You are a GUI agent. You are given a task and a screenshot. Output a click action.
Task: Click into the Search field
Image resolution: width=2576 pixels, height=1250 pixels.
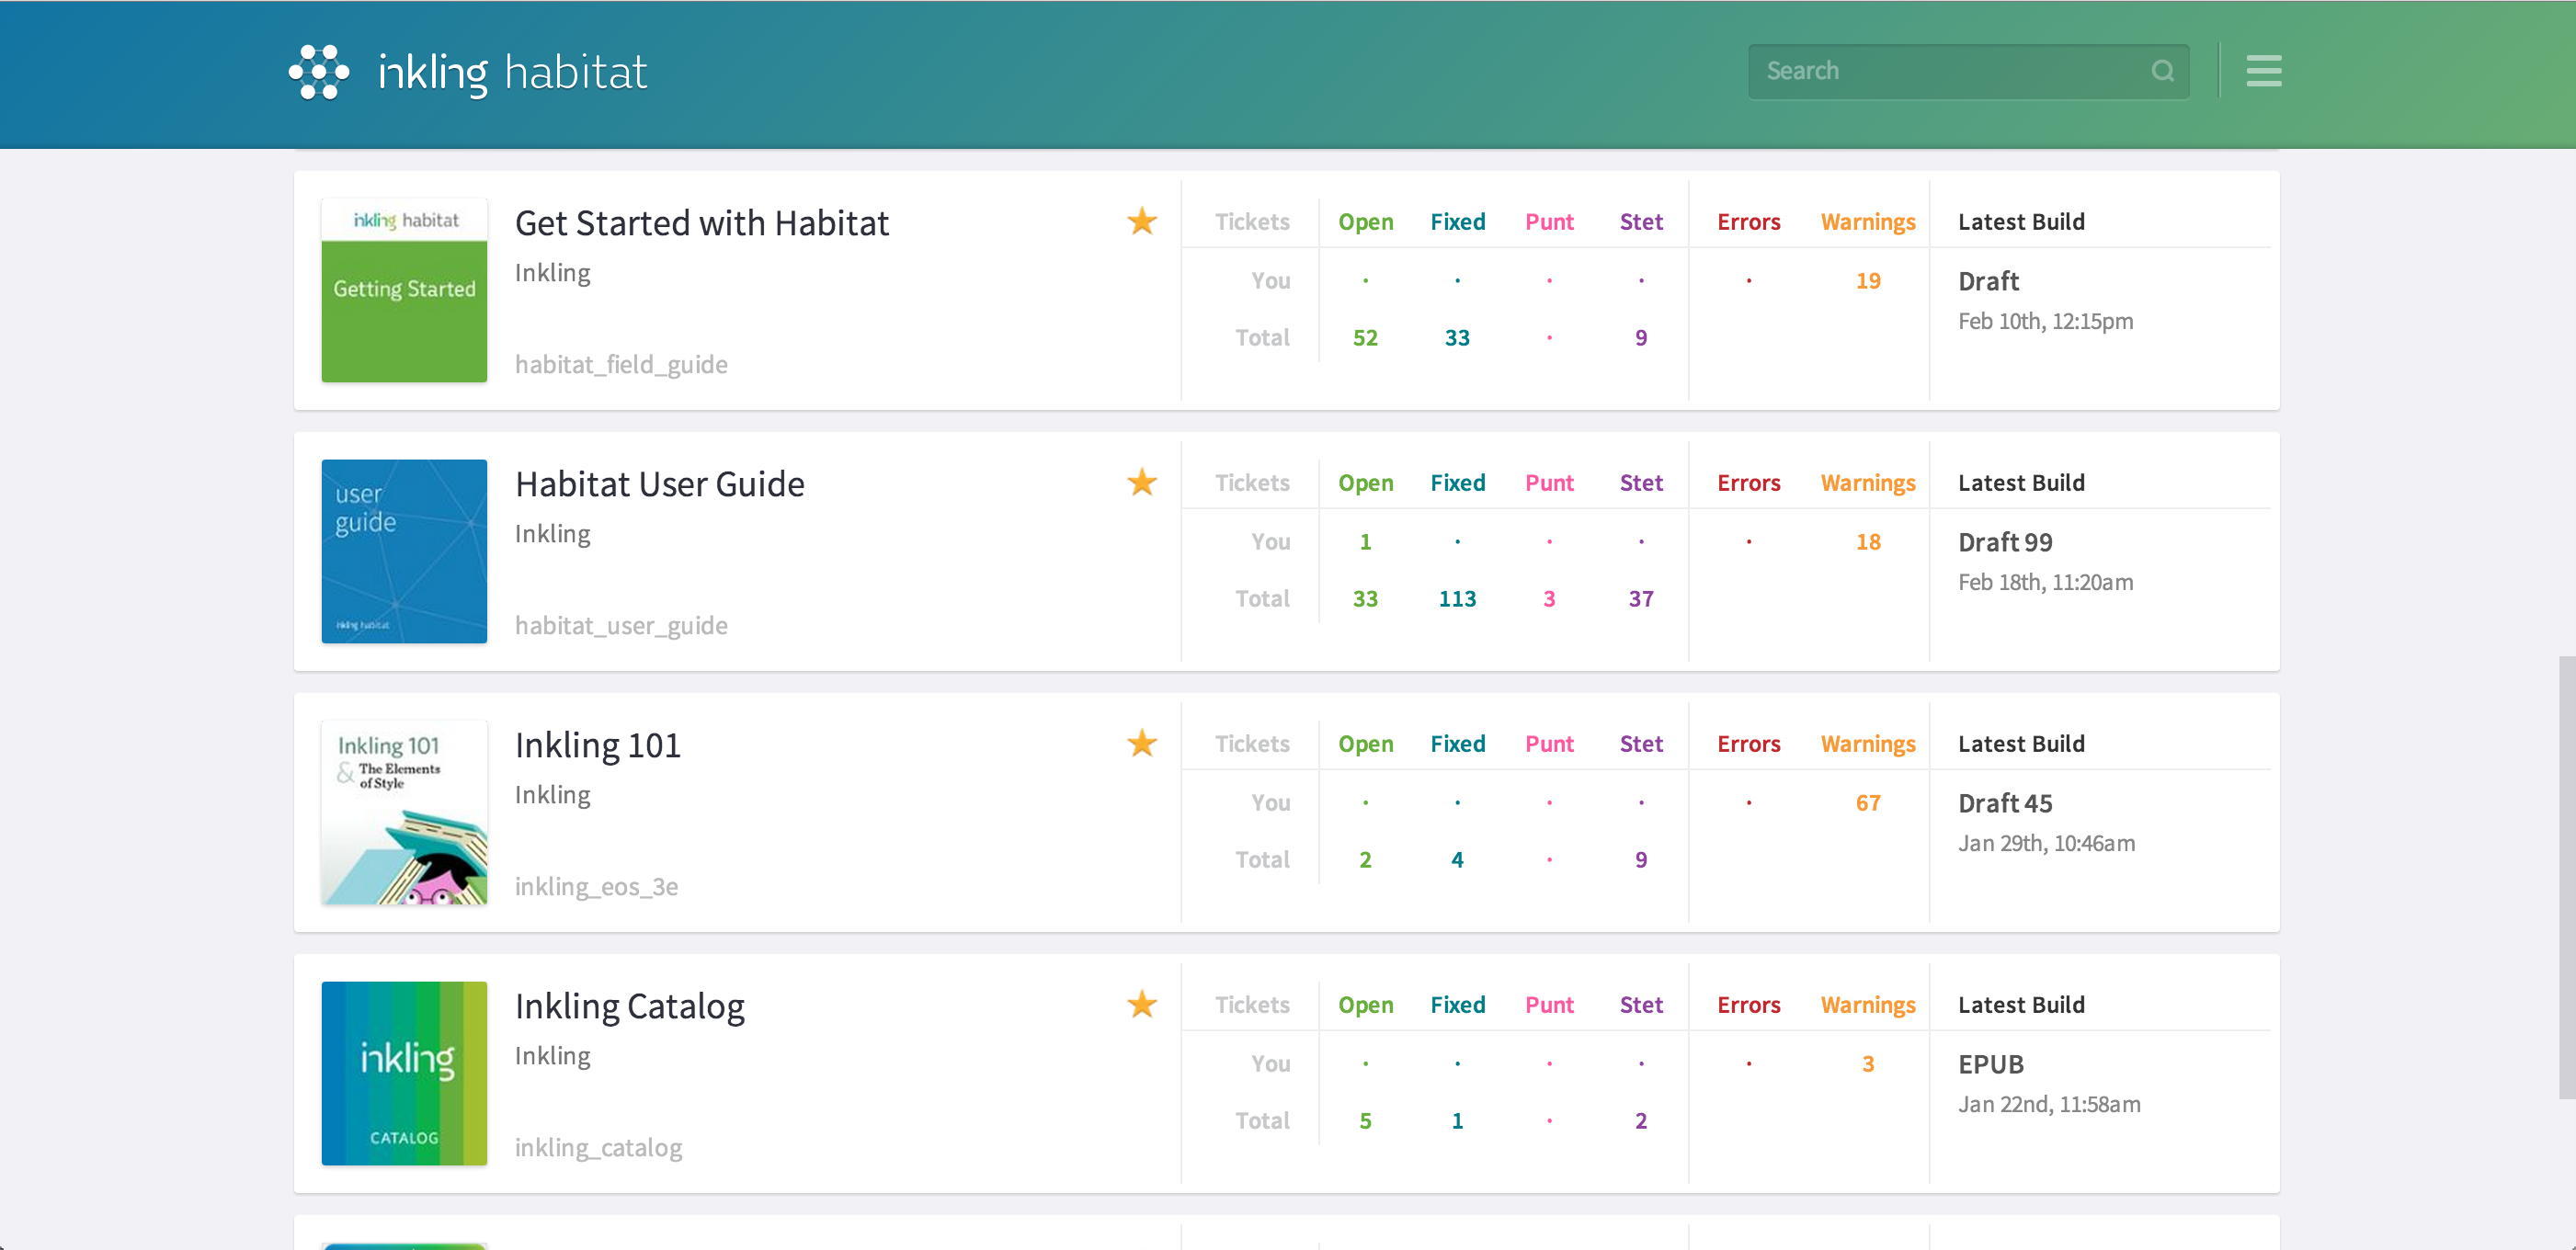[x=1968, y=71]
